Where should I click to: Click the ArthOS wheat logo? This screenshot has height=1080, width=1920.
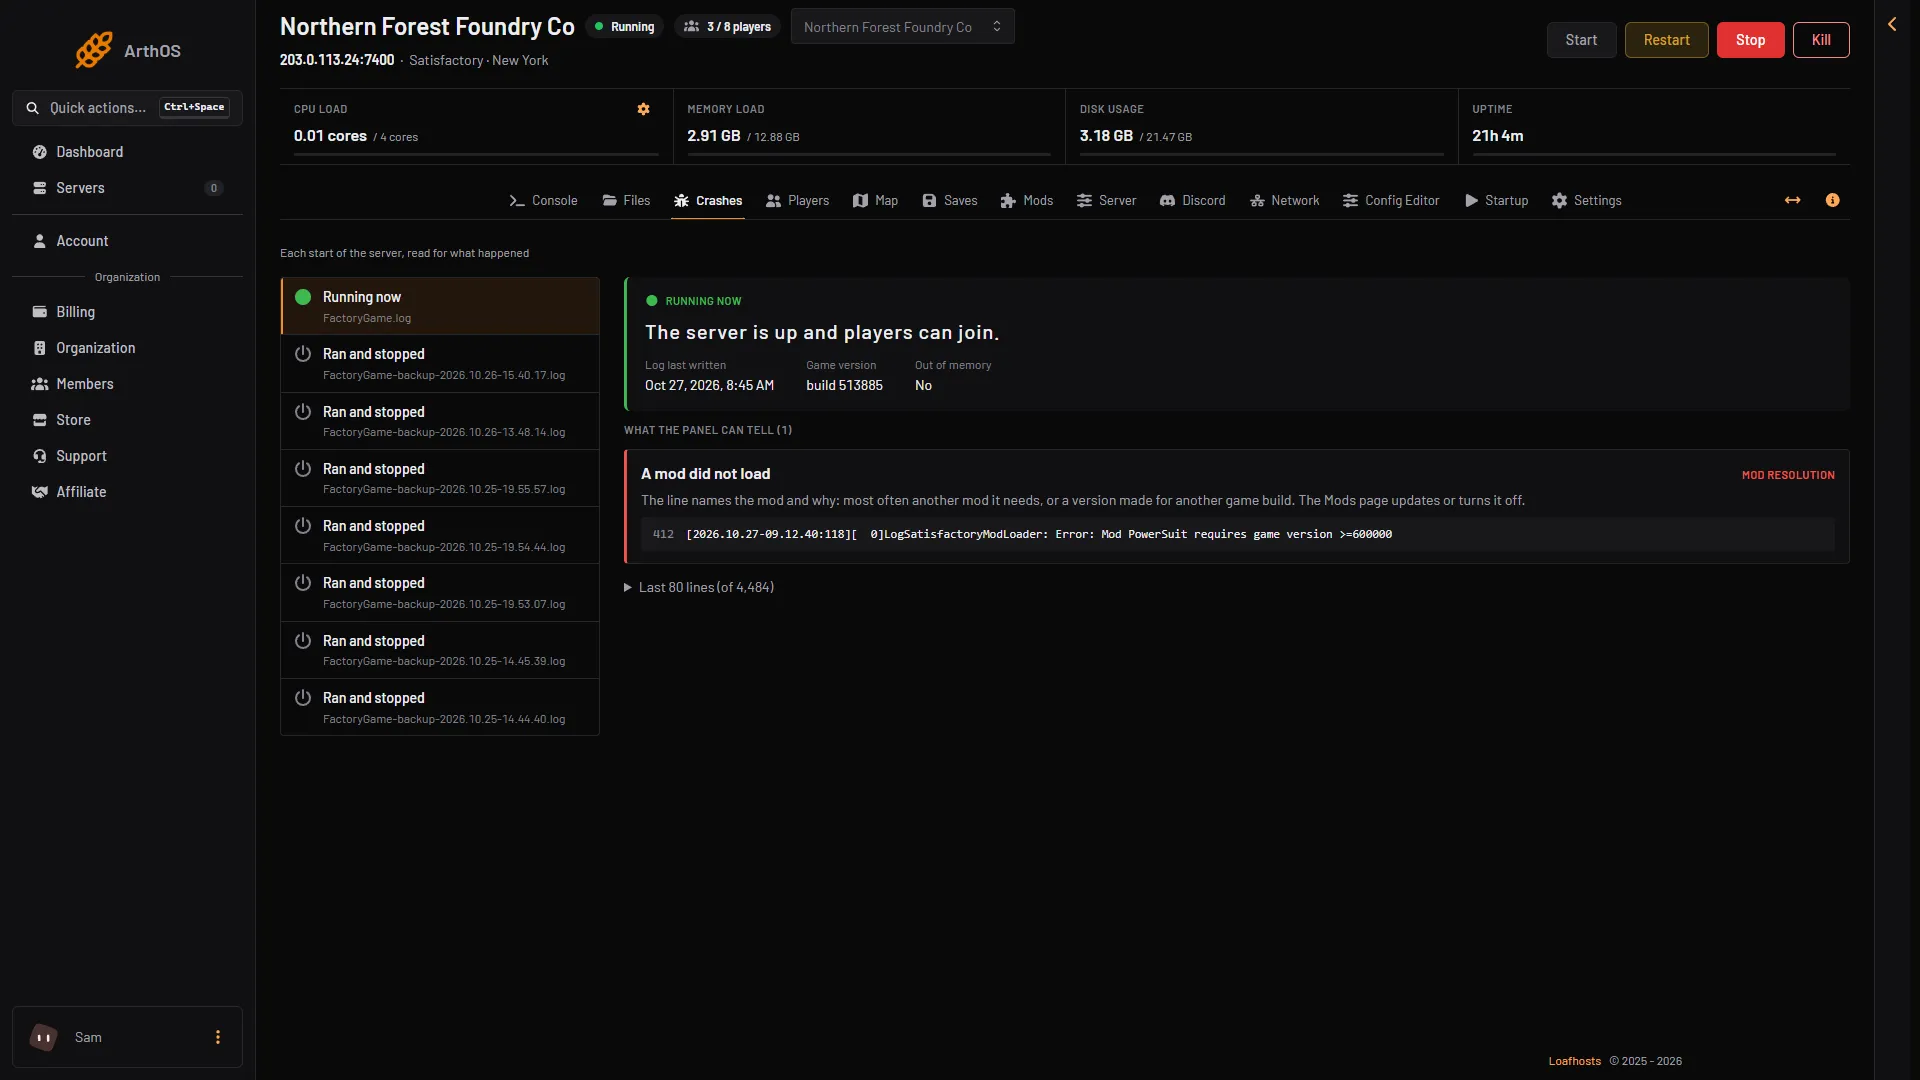[x=94, y=50]
